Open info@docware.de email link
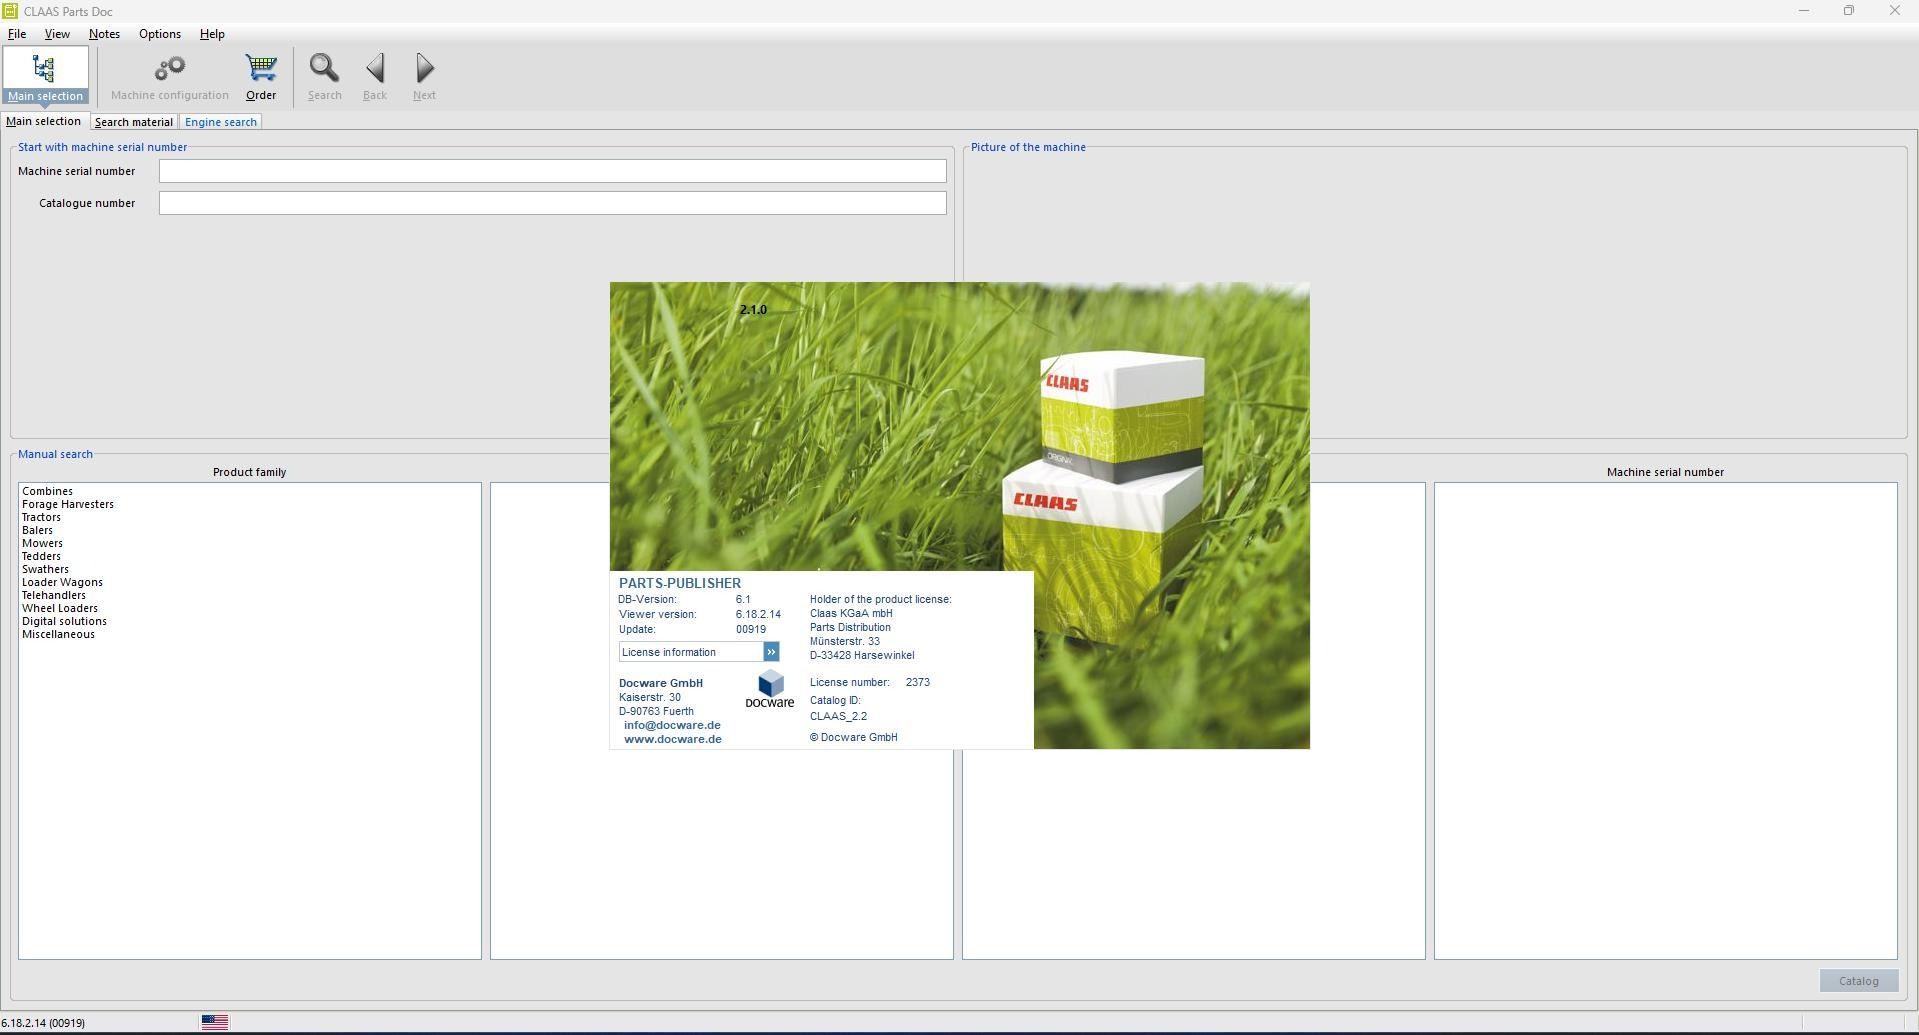Screen dimensions: 1919x1035 pyautogui.click(x=672, y=725)
